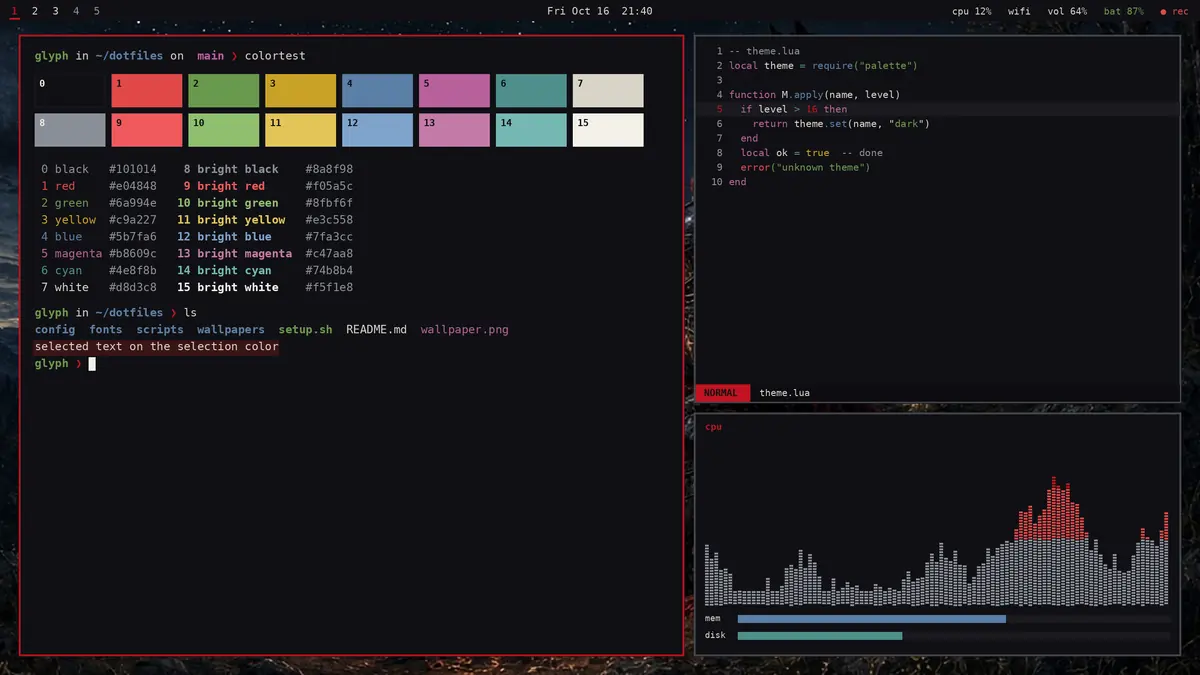The height and width of the screenshot is (675, 1200).
Task: Click the hex value #f05a5c
Action: [329, 186]
